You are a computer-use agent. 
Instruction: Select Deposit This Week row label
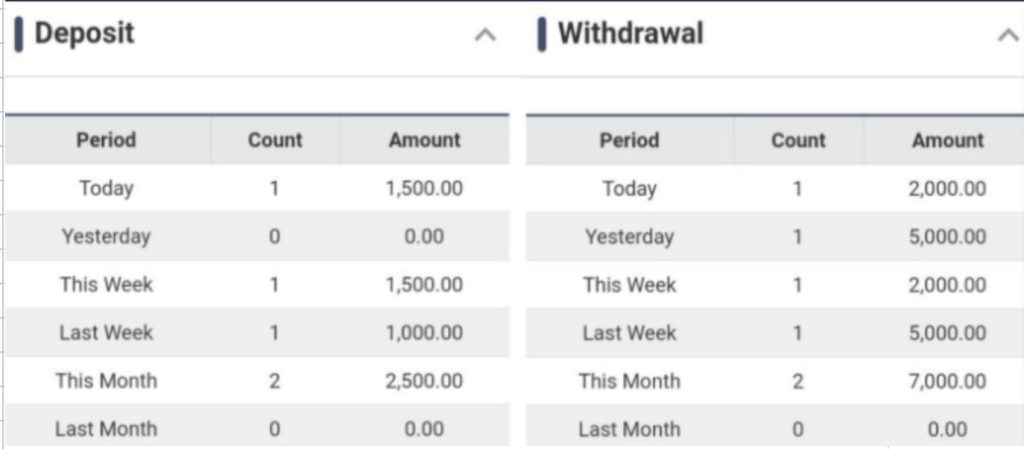[x=106, y=284]
